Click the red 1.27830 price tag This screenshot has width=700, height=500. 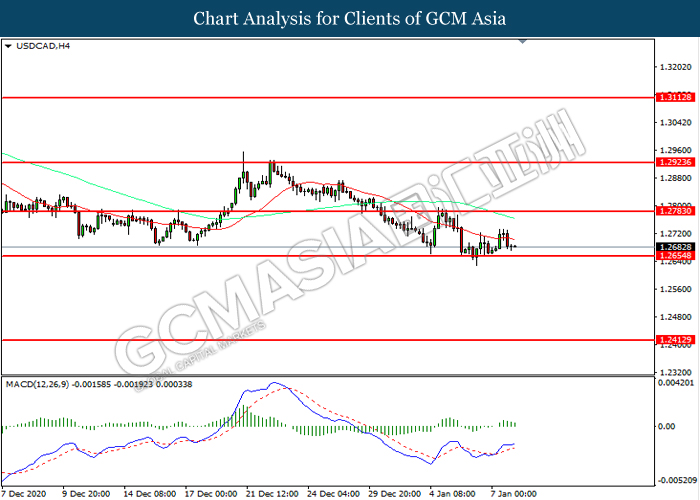(x=673, y=212)
